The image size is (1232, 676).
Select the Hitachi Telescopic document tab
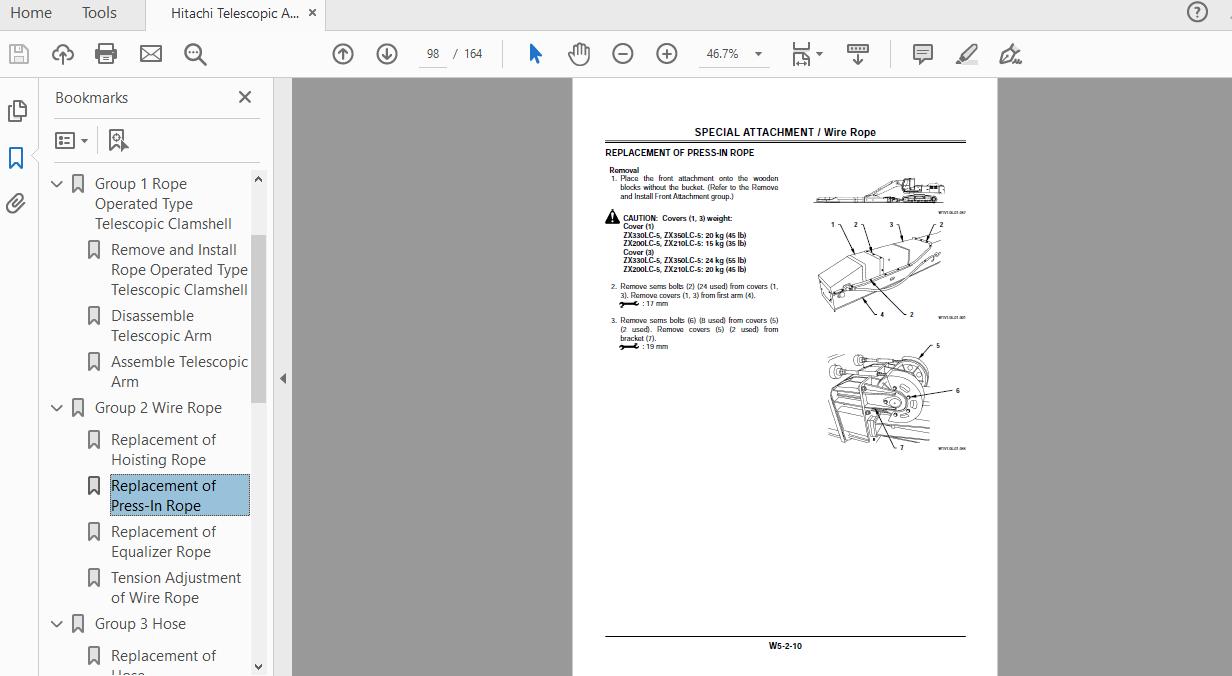coord(234,14)
